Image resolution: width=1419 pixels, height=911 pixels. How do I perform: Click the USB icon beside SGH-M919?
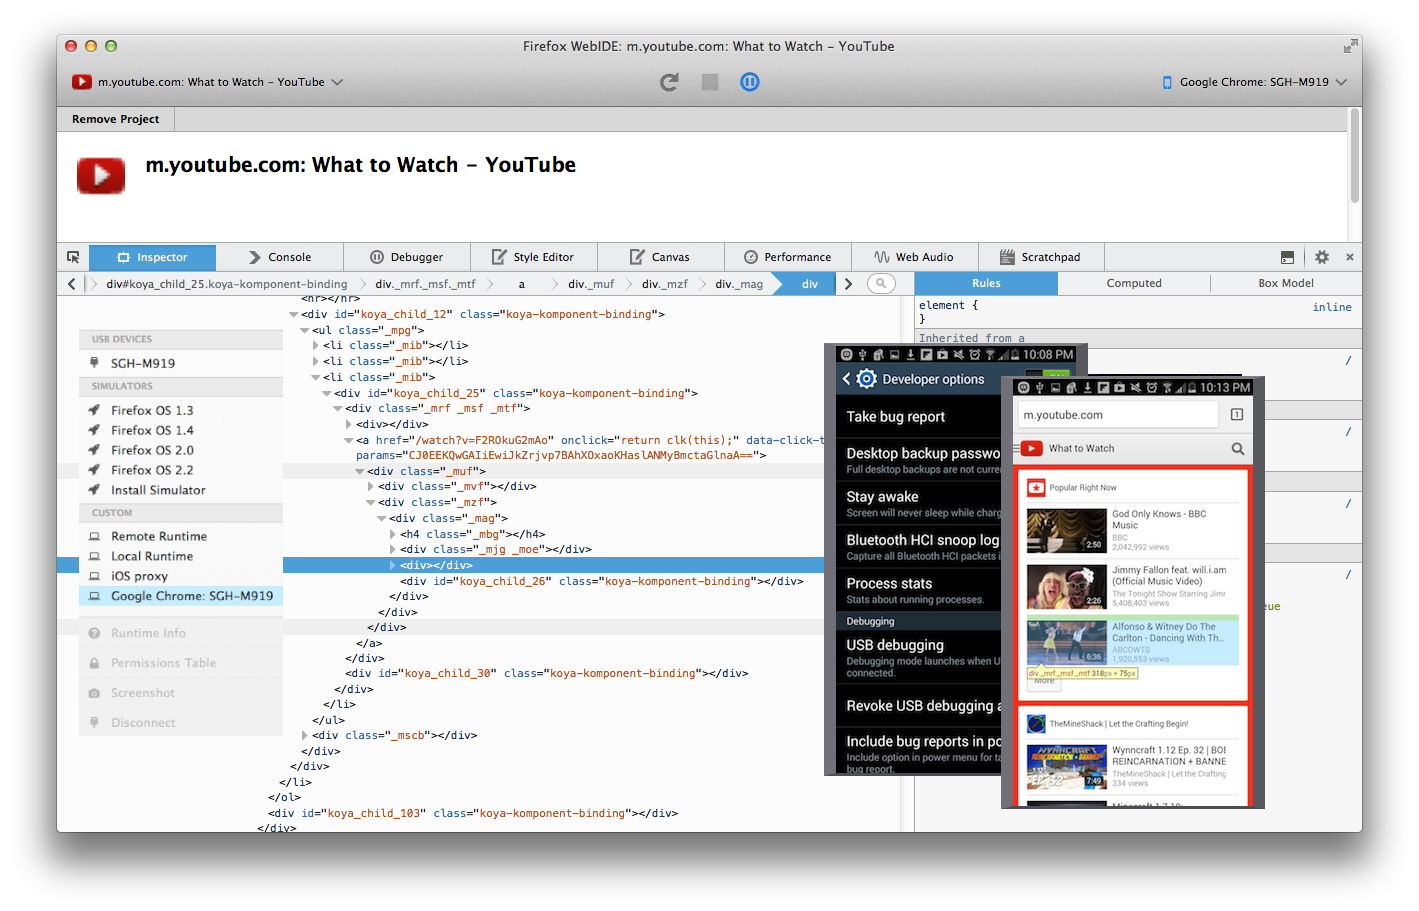94,363
